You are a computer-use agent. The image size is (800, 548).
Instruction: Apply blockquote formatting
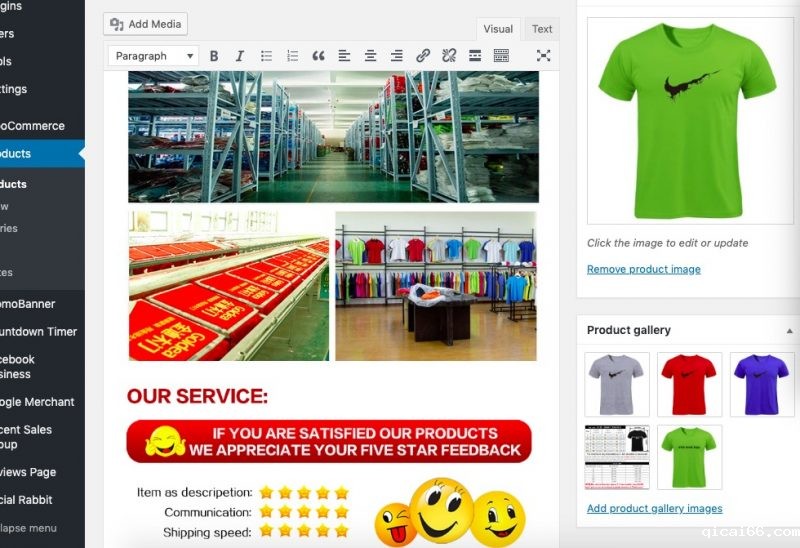coord(319,56)
